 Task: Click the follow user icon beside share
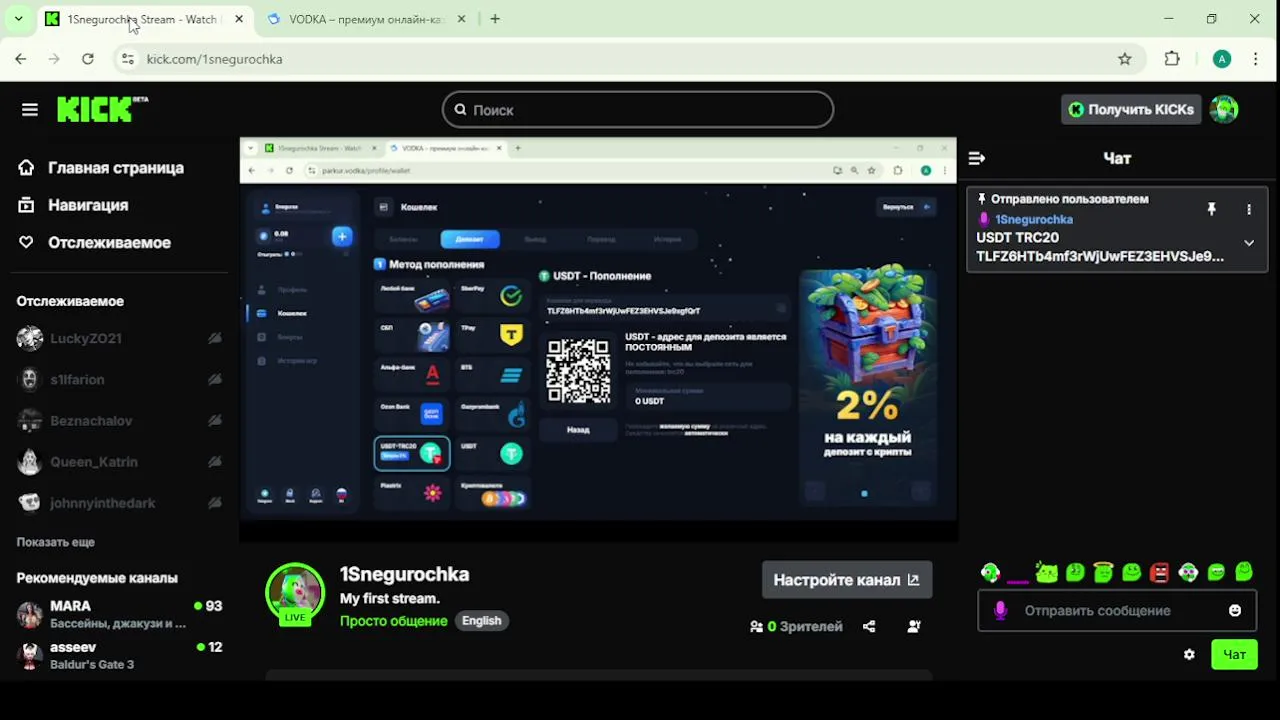[x=914, y=626]
